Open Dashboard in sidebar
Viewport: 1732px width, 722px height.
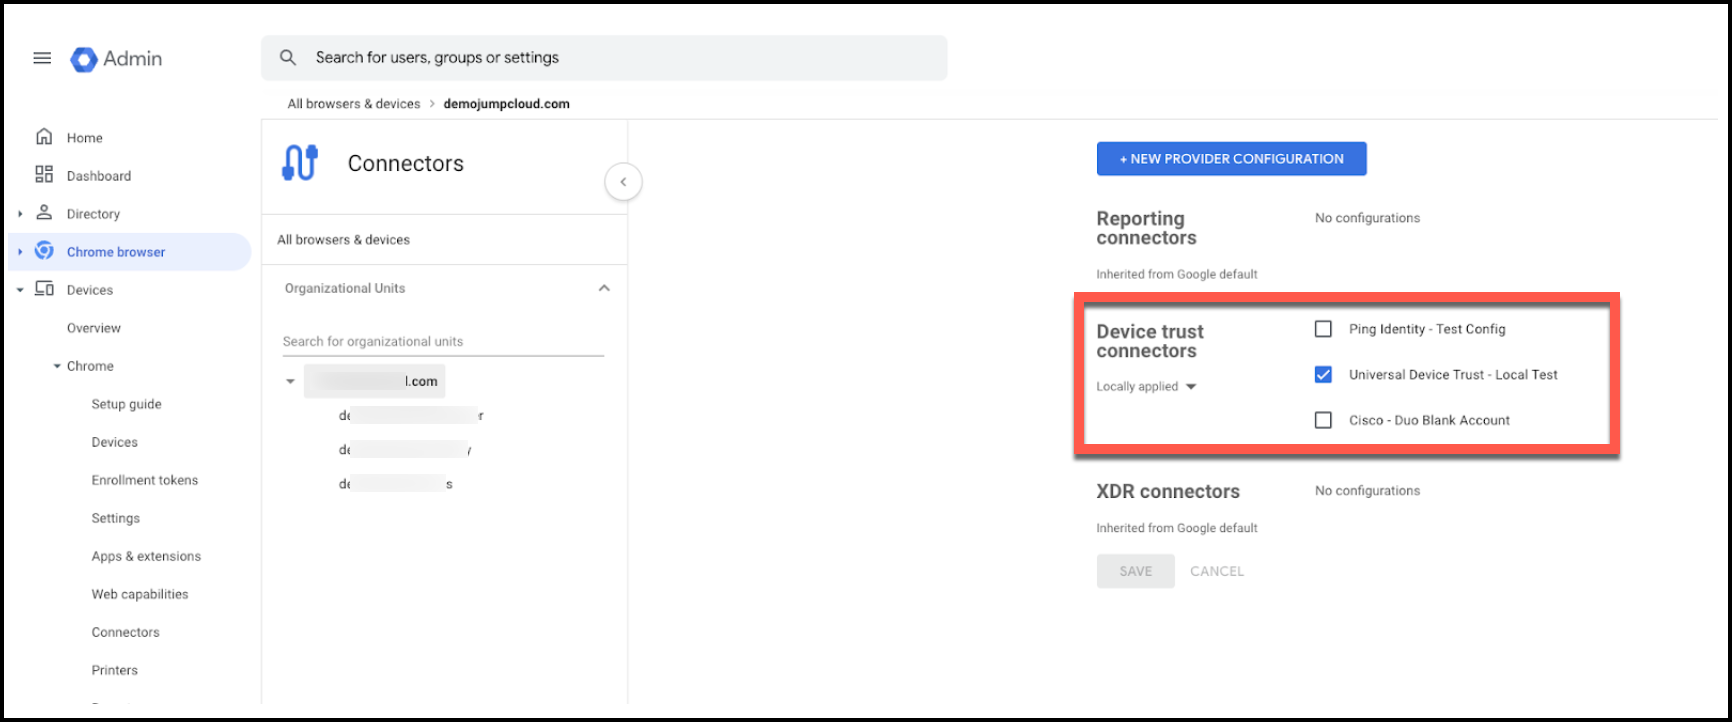pyautogui.click(x=99, y=176)
